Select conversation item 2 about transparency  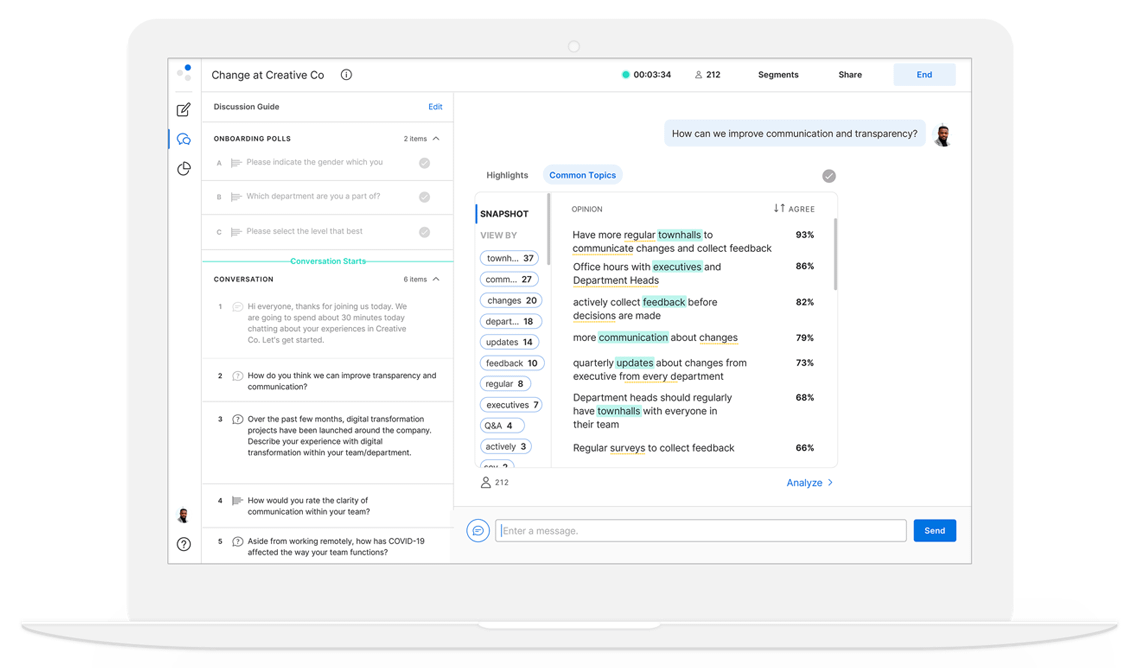tap(327, 381)
